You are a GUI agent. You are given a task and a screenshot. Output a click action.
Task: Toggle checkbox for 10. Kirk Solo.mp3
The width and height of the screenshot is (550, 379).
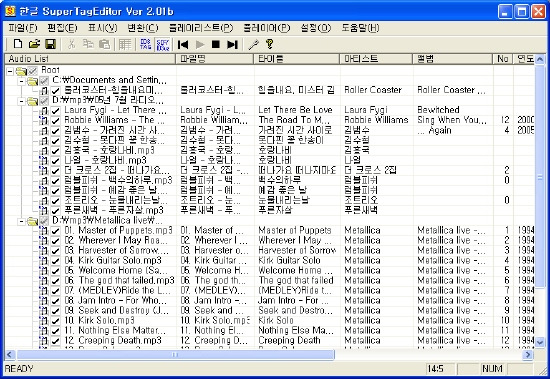[55, 321]
